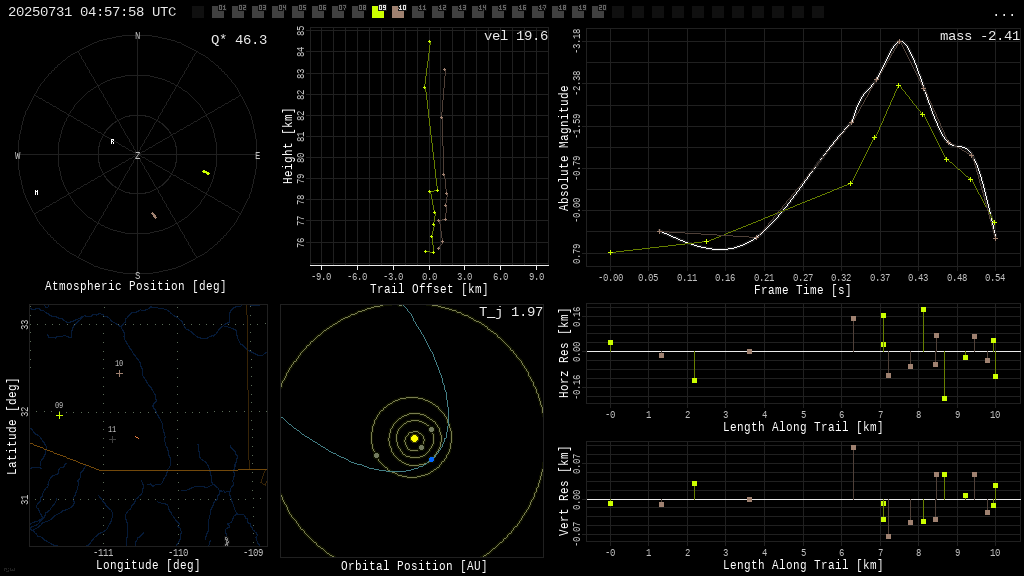Click the Orbital Position [AU] label
1024x576 pixels.
click(x=414, y=566)
